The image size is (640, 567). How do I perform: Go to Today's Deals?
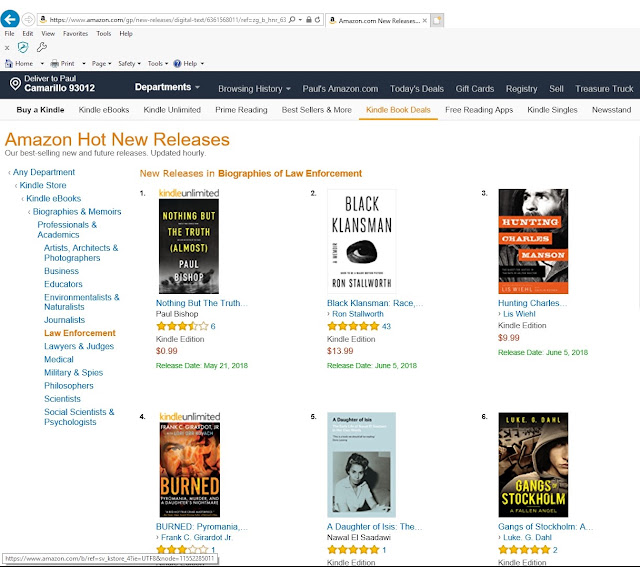tap(417, 89)
